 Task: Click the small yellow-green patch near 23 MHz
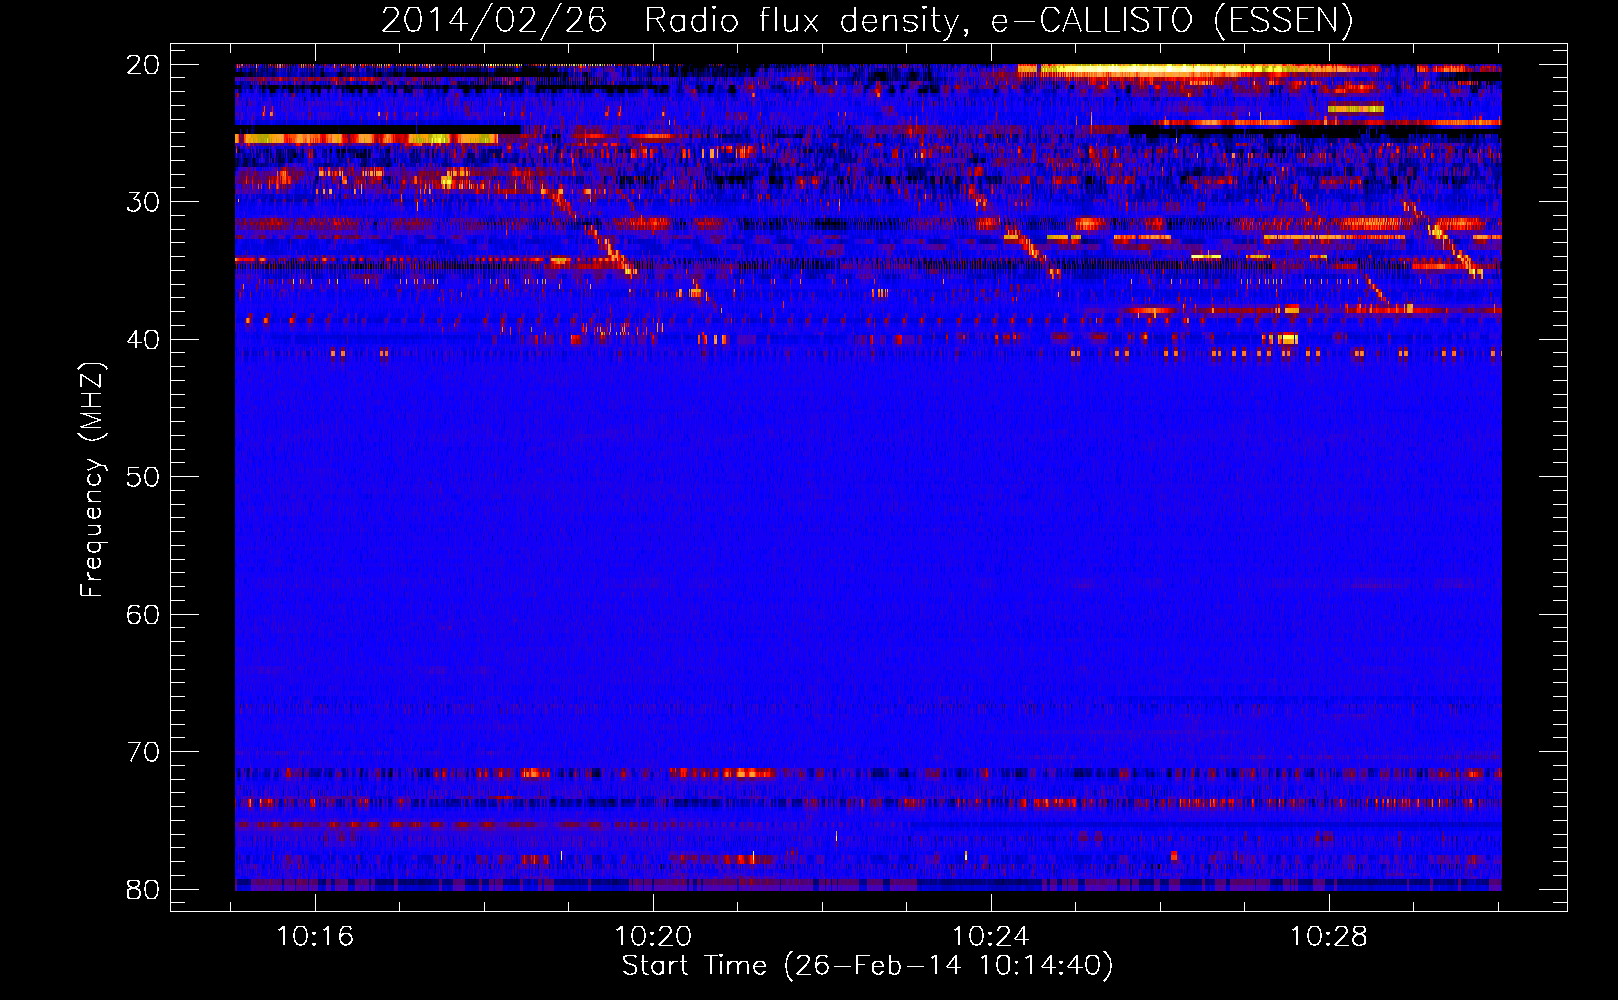coord(1355,108)
